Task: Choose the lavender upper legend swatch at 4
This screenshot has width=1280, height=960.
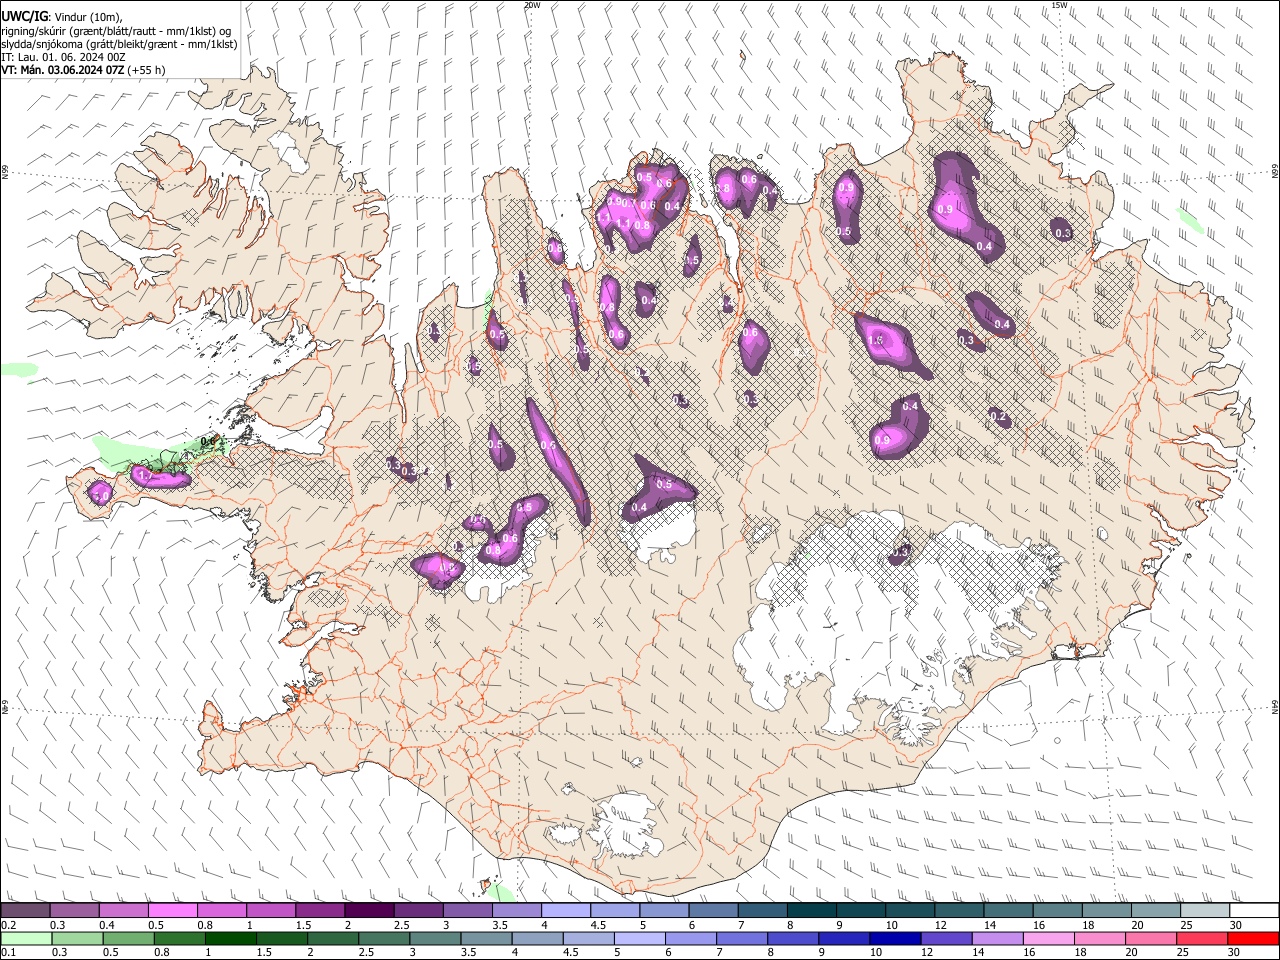Action: pos(564,910)
